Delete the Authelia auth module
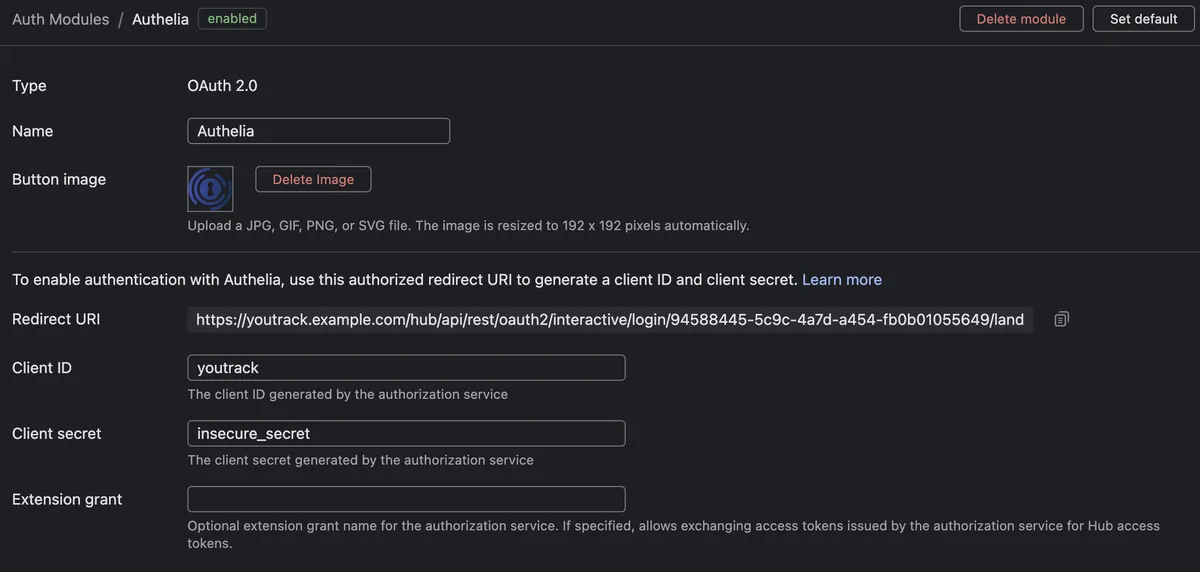The image size is (1200, 572). [x=1021, y=19]
